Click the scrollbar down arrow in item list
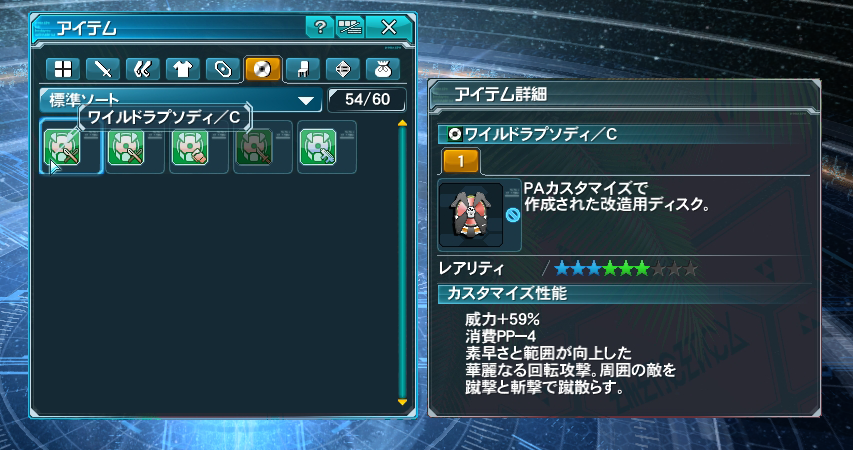Image resolution: width=853 pixels, height=450 pixels. (x=402, y=402)
